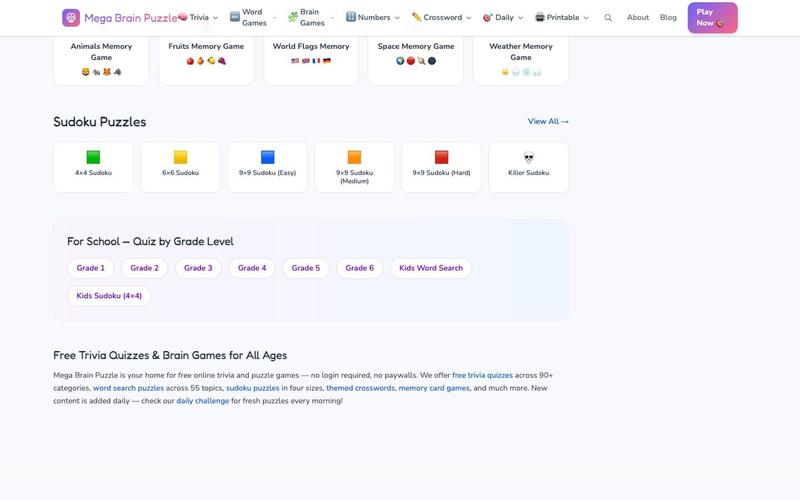Viewport: 800px width, 500px height.
Task: Follow the memory card games link
Action: [434, 388]
